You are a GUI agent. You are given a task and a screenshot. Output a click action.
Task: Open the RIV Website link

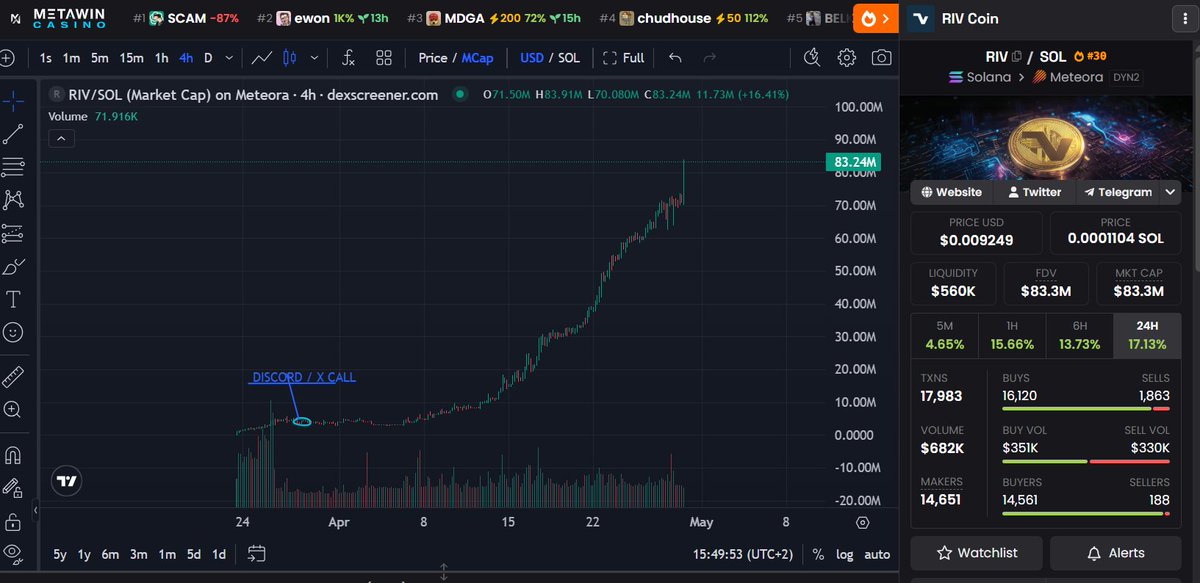(952, 192)
